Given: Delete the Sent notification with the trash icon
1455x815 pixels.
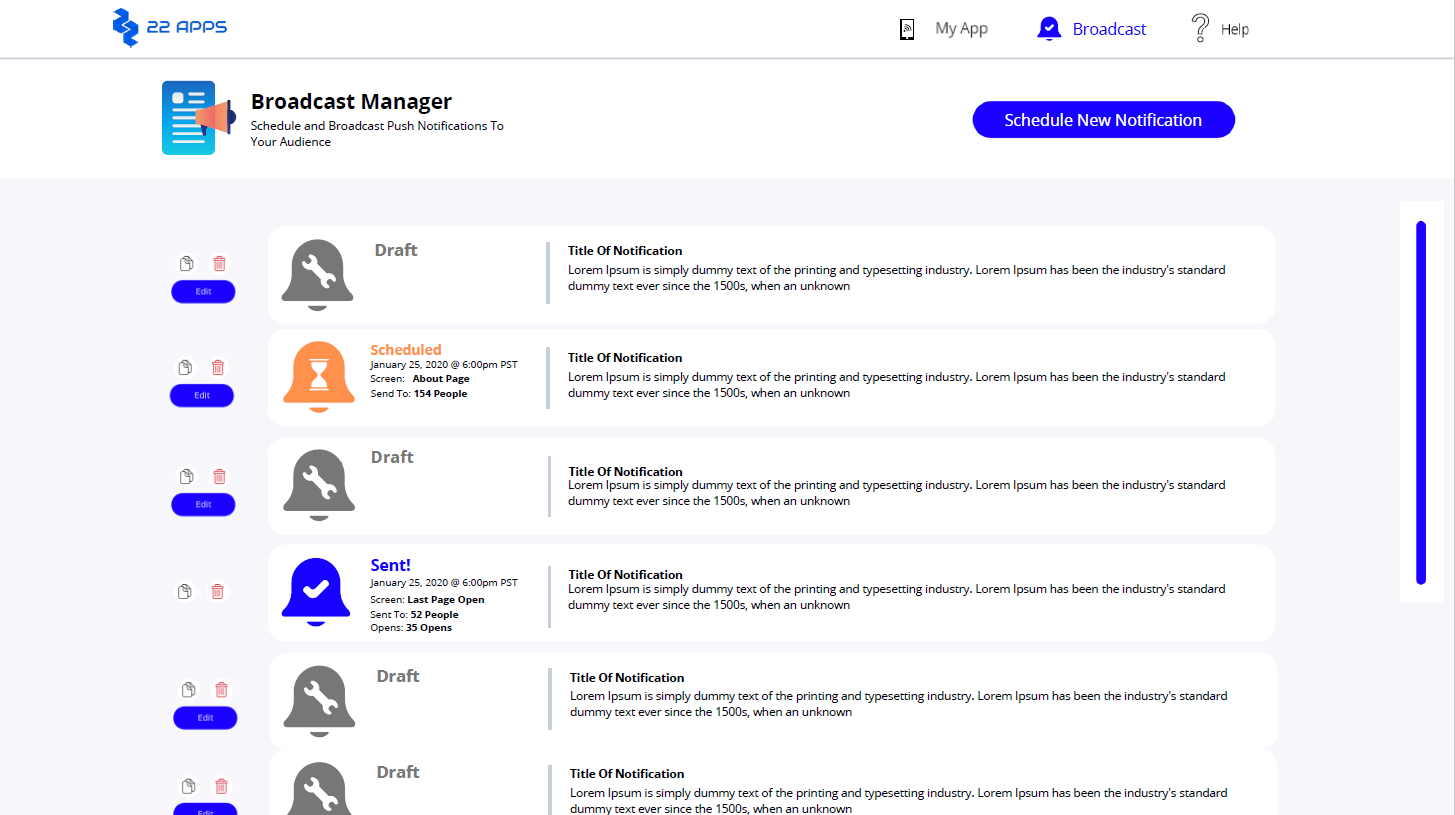Looking at the screenshot, I should click(x=217, y=592).
